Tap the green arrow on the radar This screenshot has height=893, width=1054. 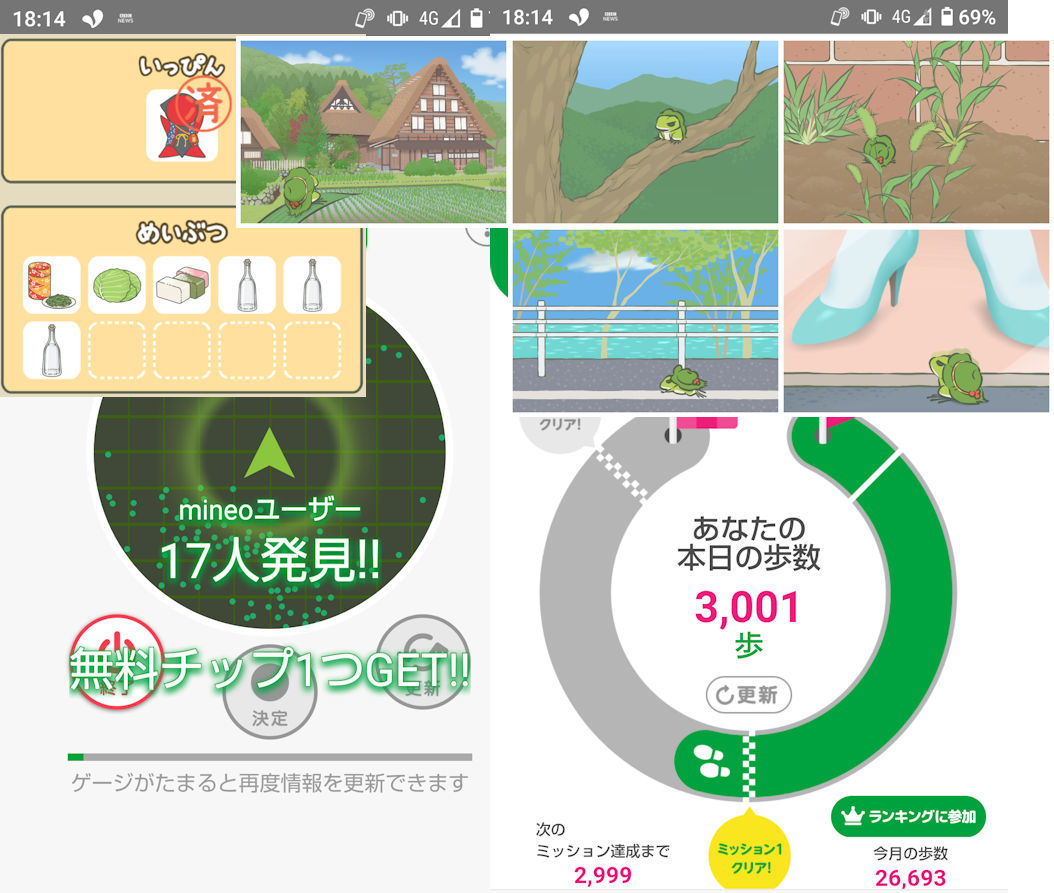point(269,453)
